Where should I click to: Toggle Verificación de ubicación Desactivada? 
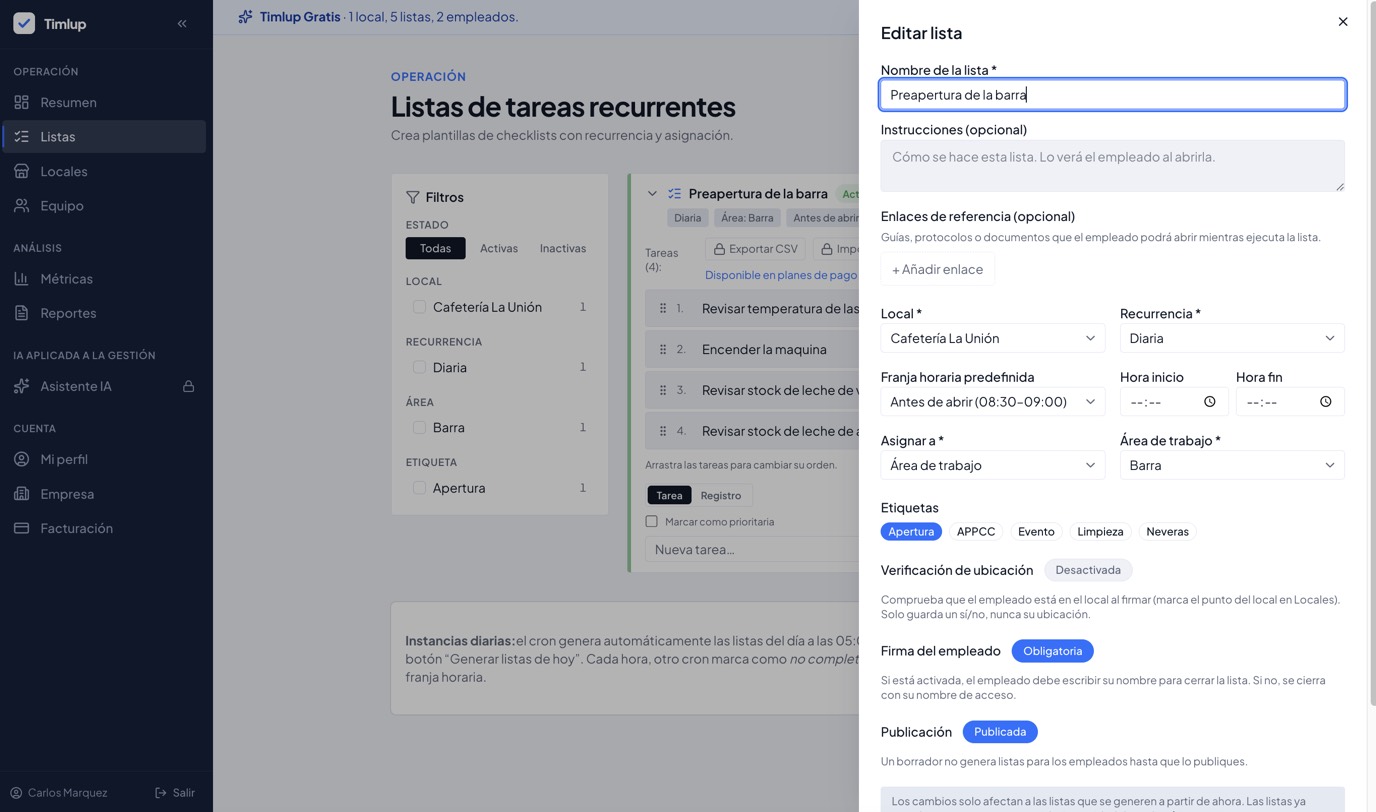pos(1088,570)
